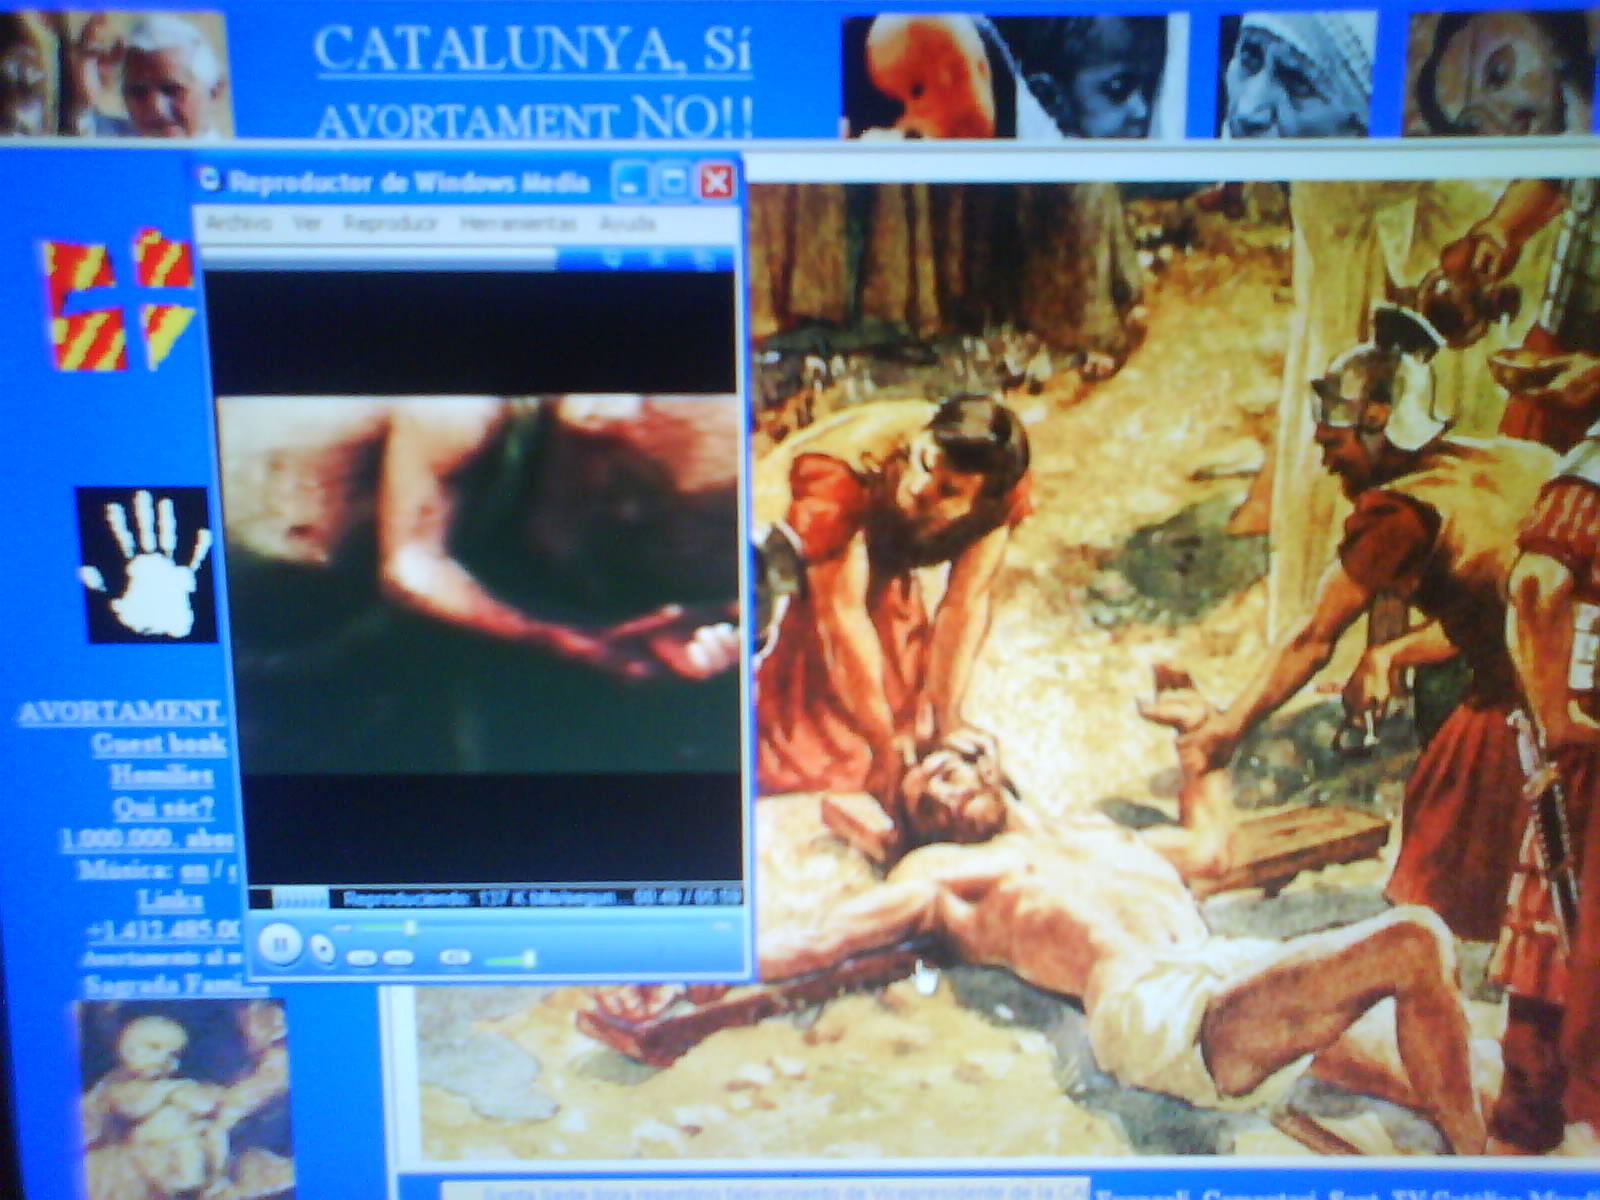Open the Ver menu
This screenshot has height=1200, width=1600.
click(x=307, y=222)
